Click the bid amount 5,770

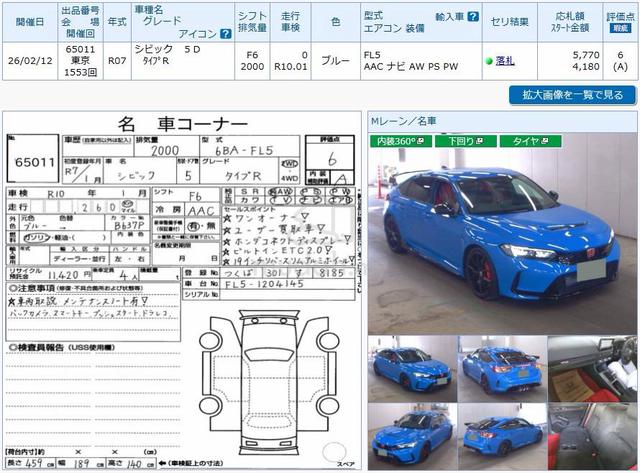(586, 55)
